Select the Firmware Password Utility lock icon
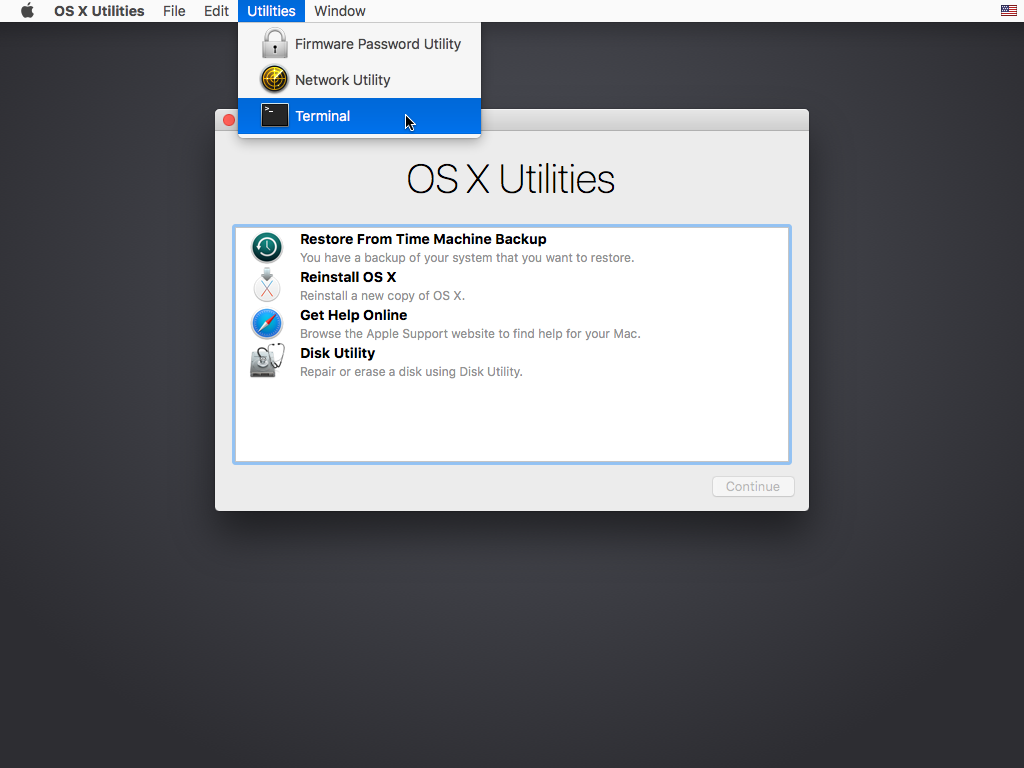The width and height of the screenshot is (1024, 768). coord(273,43)
